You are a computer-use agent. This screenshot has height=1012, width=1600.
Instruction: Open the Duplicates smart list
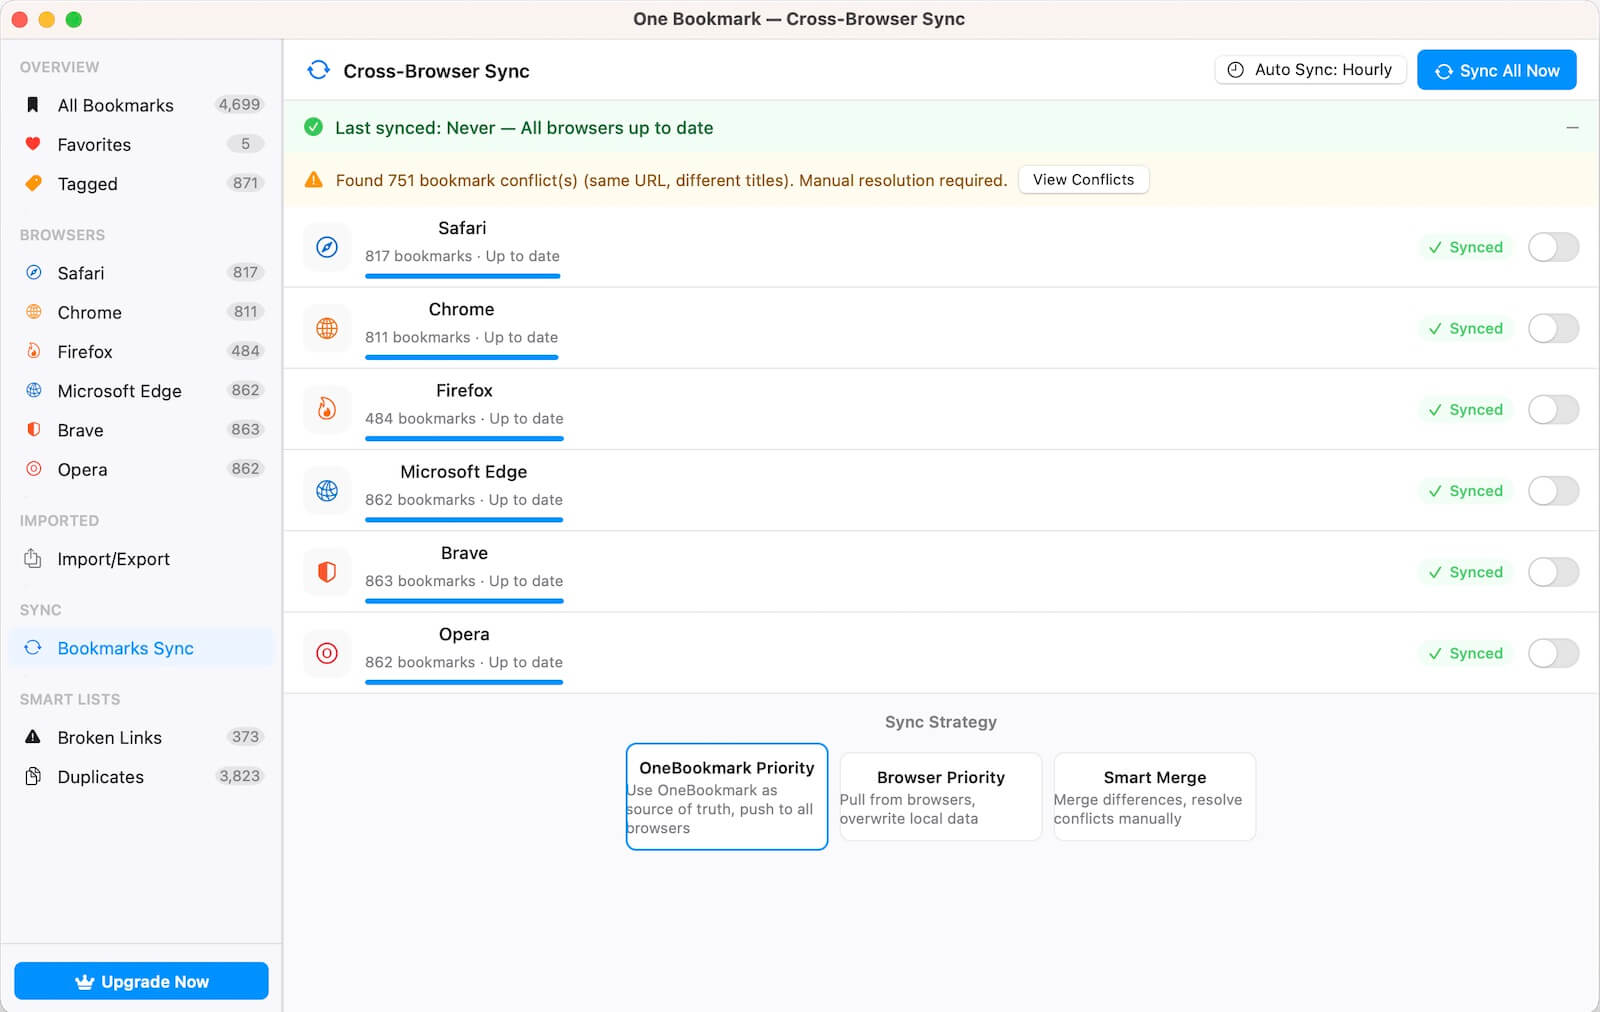tap(141, 776)
